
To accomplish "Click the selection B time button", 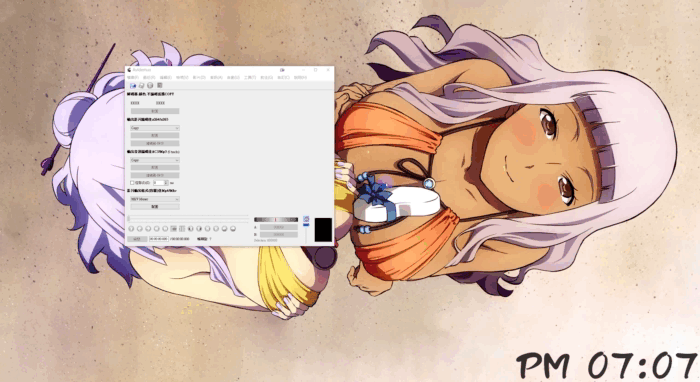I will [279, 234].
